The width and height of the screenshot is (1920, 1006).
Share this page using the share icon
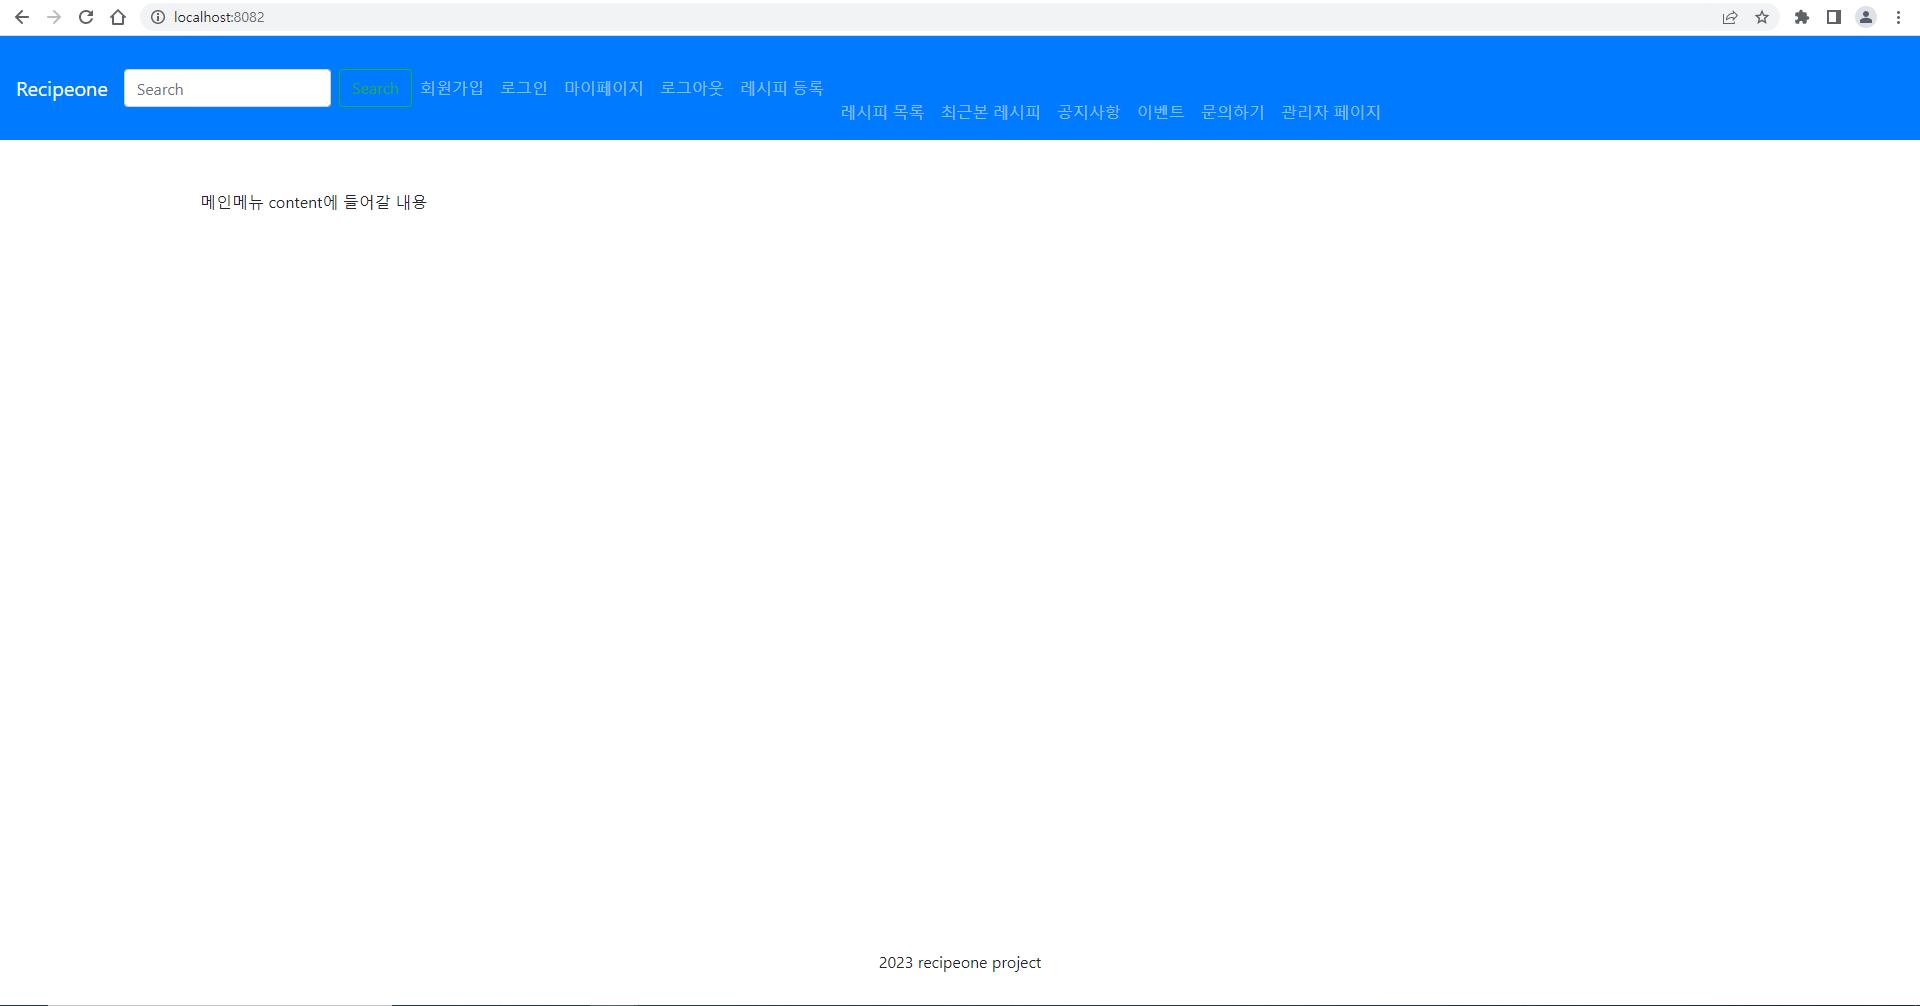(1730, 17)
